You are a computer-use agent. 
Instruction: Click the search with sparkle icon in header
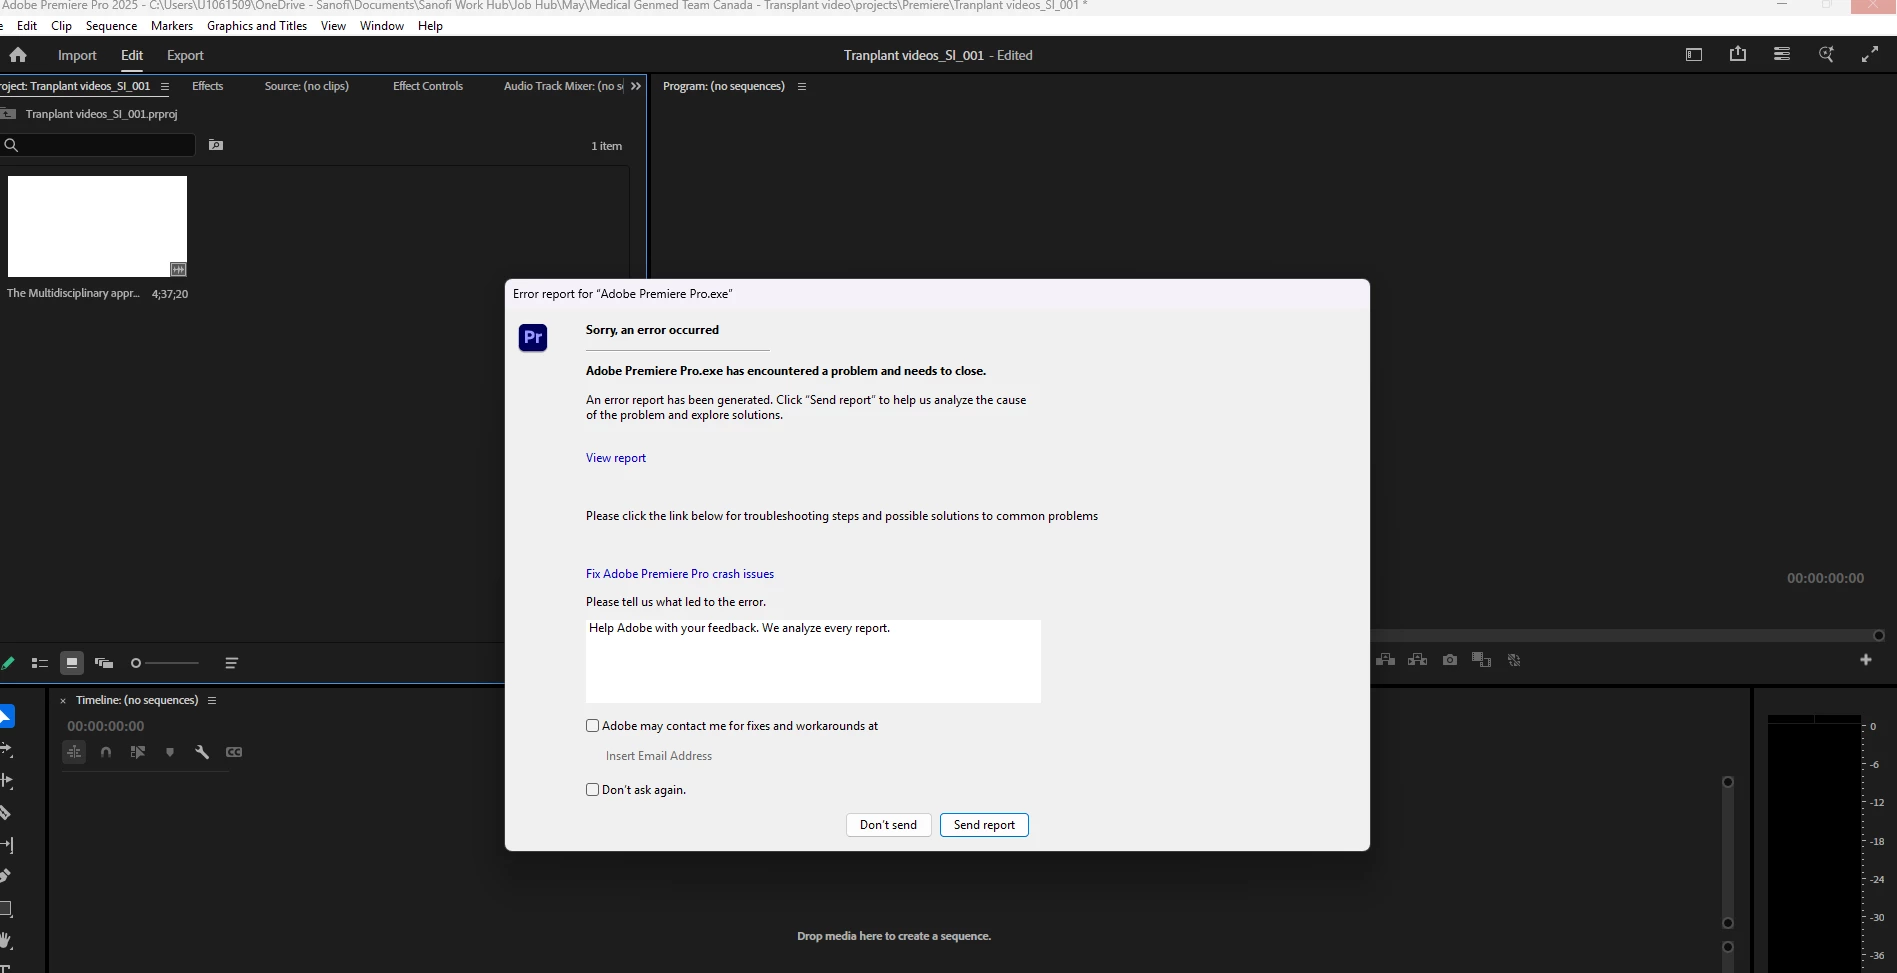point(1826,55)
